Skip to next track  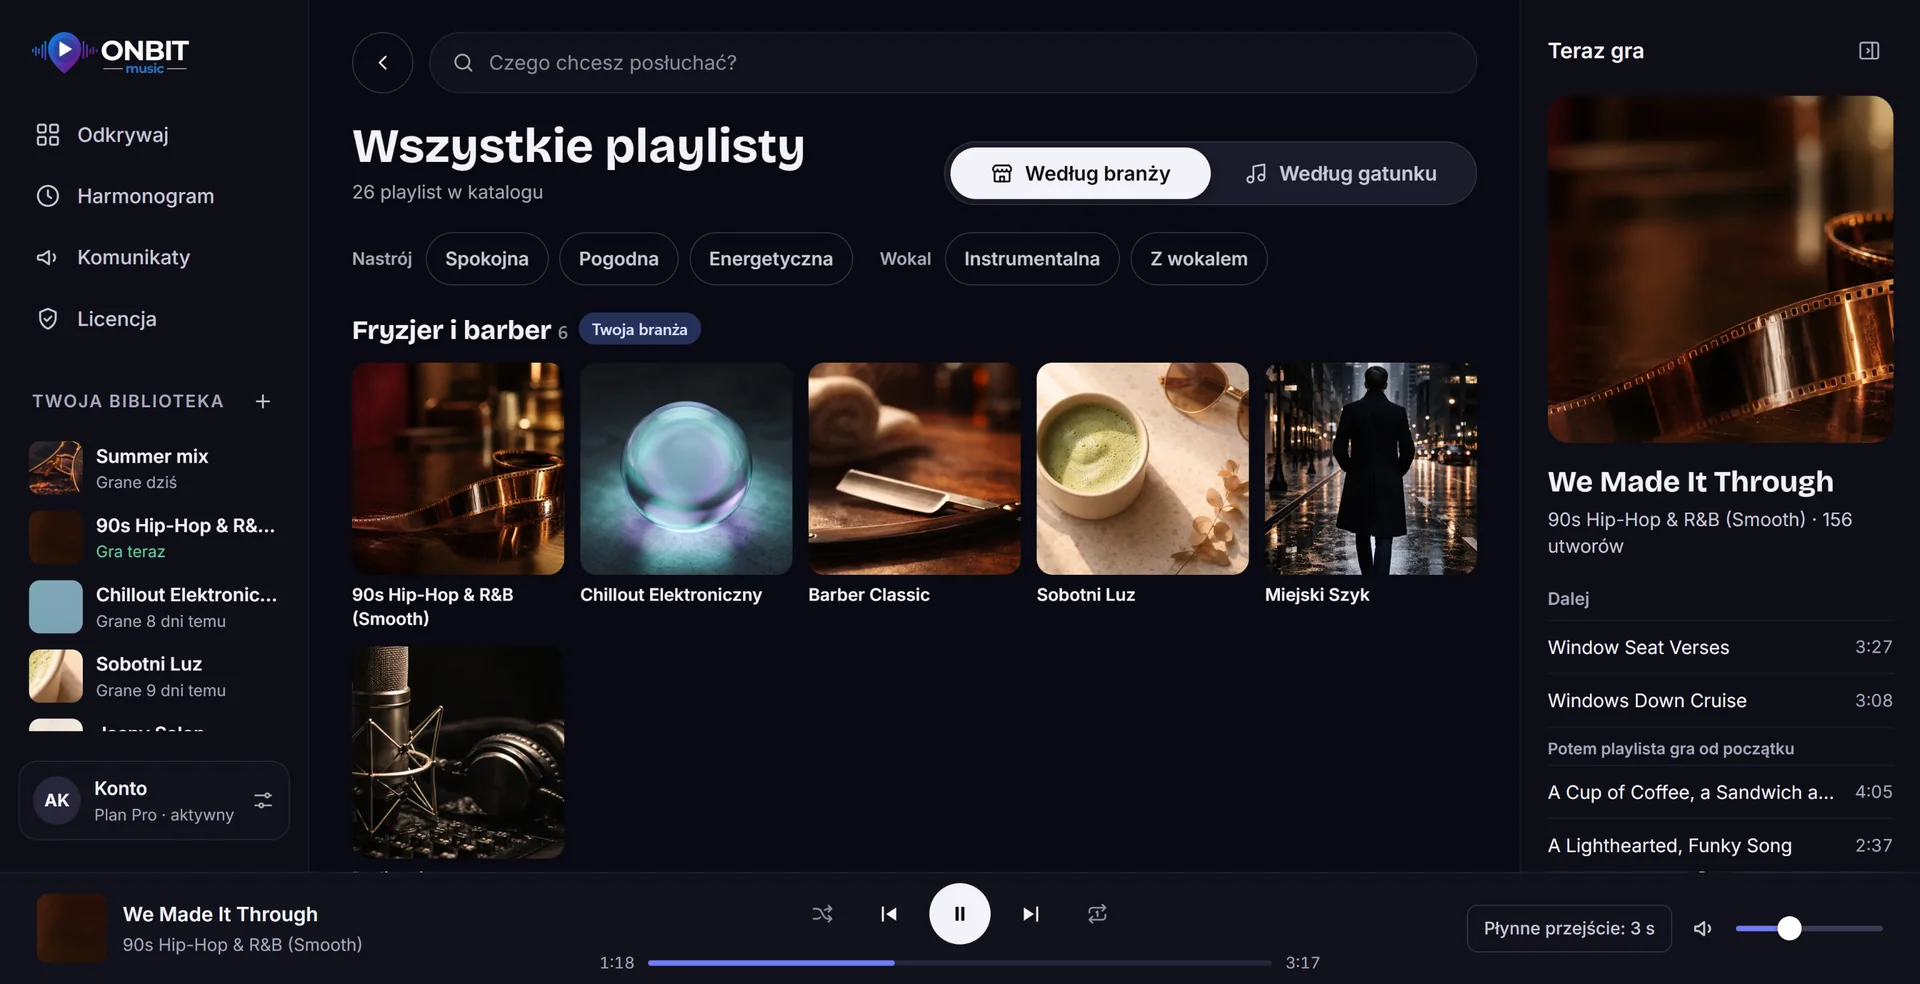(1031, 914)
